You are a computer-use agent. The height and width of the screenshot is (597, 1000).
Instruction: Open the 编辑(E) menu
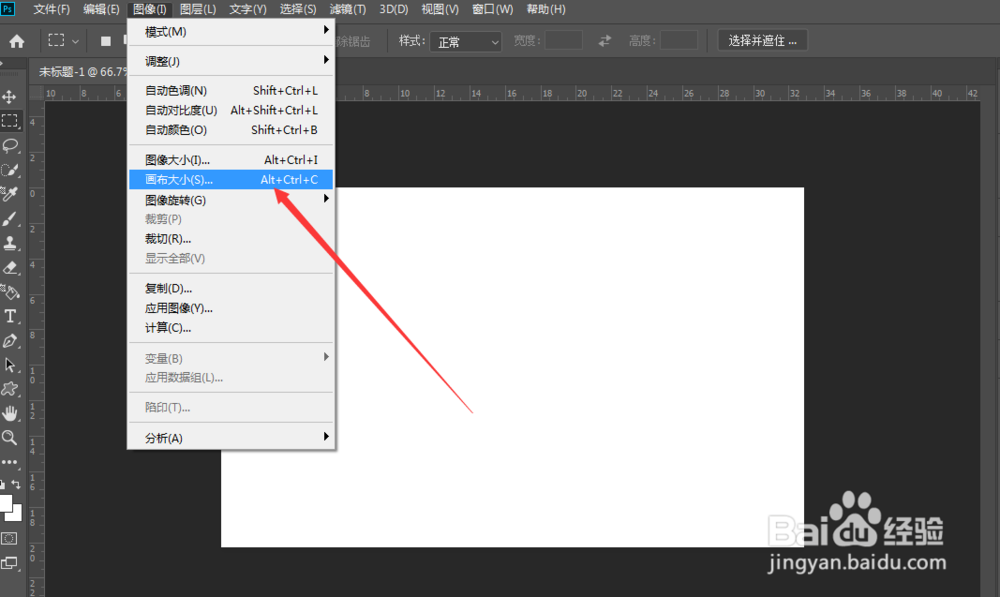tap(101, 9)
